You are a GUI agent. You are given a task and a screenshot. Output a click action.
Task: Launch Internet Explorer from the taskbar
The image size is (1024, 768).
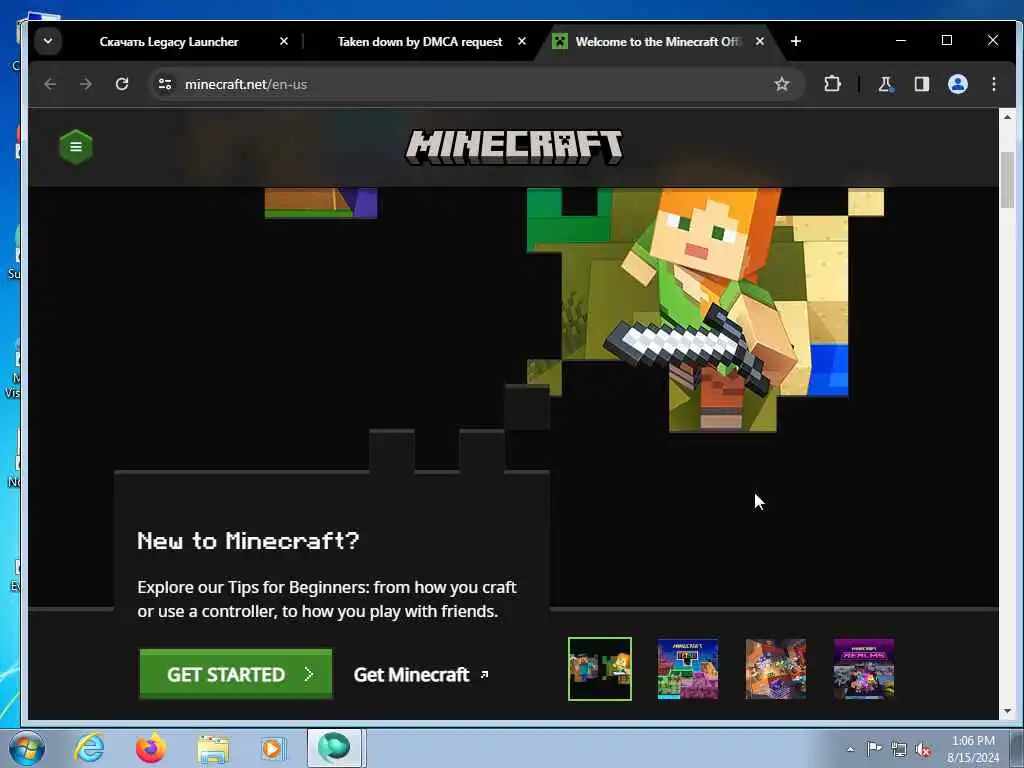pyautogui.click(x=89, y=748)
